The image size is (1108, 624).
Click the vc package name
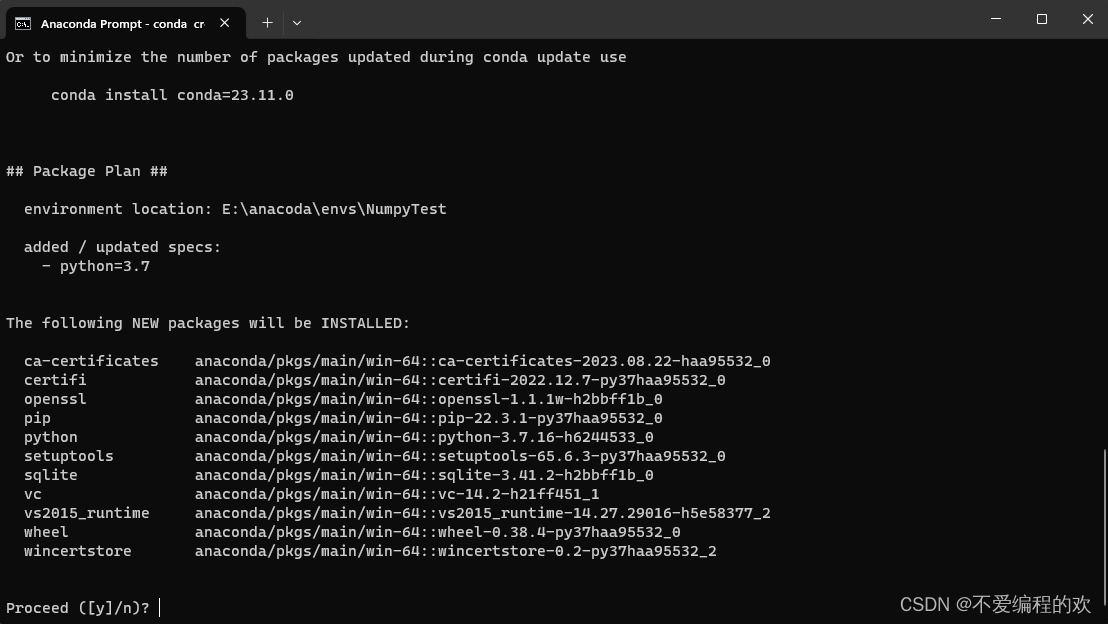[33, 495]
